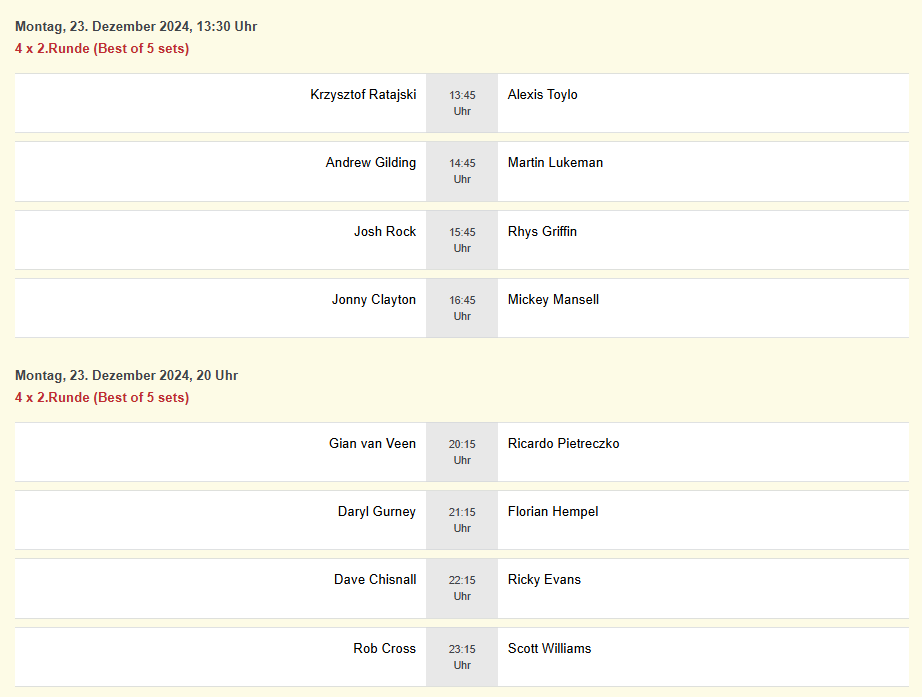Open Mickey Mansell entry
This screenshot has height=697, width=922.
coord(553,300)
